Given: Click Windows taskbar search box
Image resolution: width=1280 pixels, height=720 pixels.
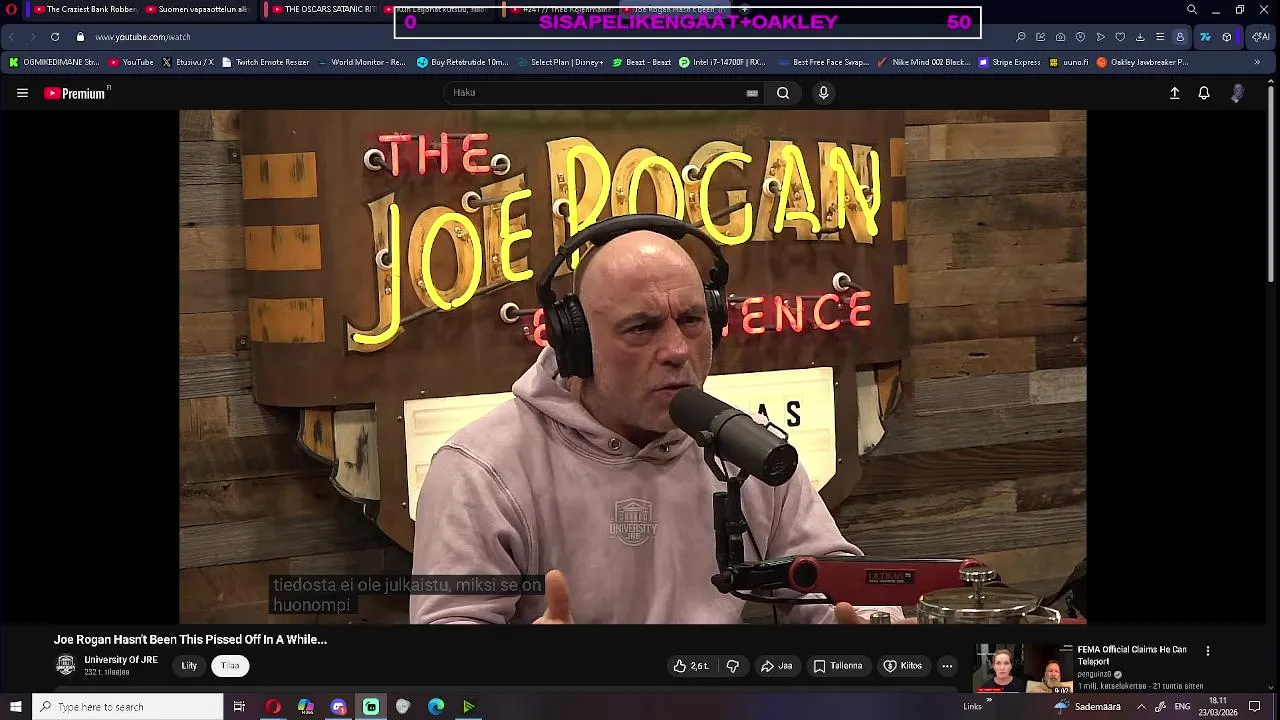Looking at the screenshot, I should (127, 707).
